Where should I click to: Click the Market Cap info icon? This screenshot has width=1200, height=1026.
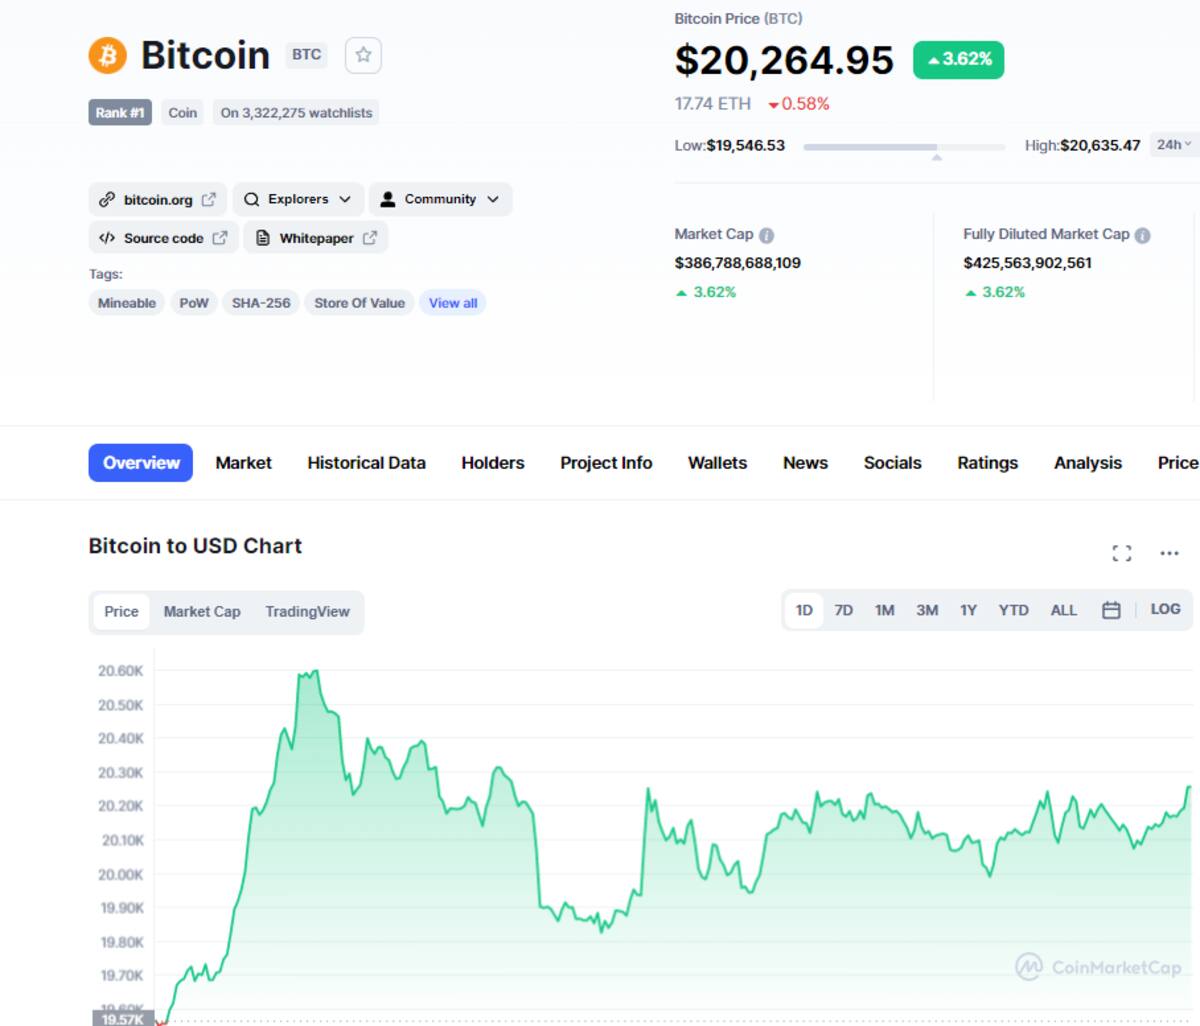766,235
